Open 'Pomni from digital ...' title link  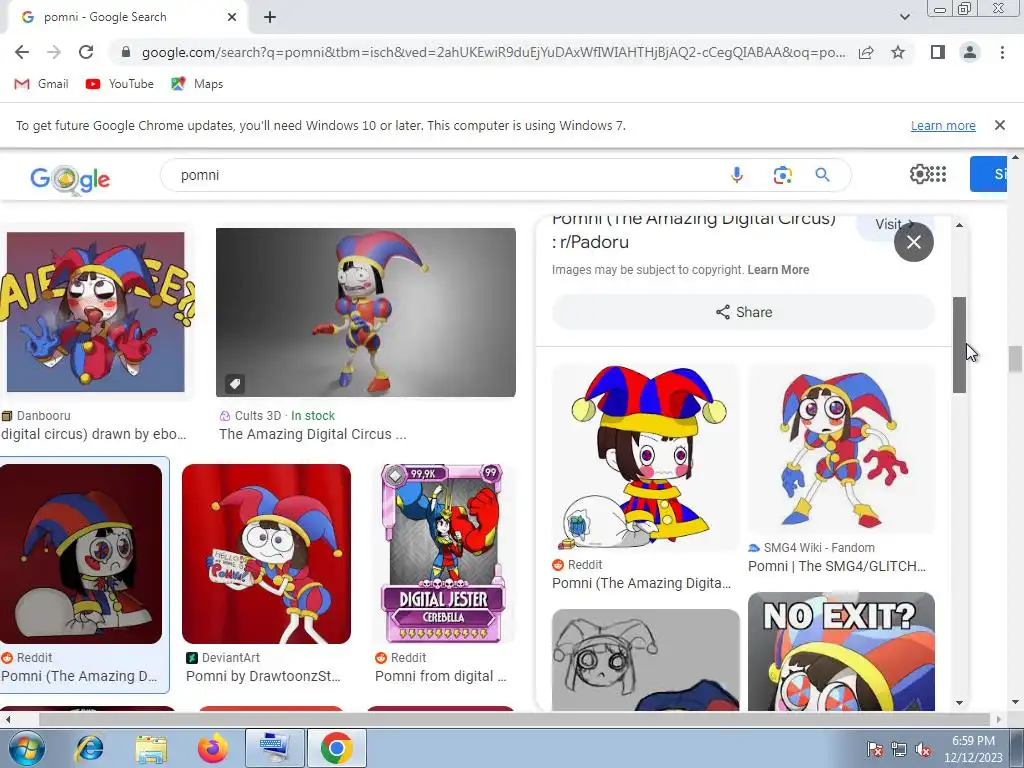[x=441, y=676]
